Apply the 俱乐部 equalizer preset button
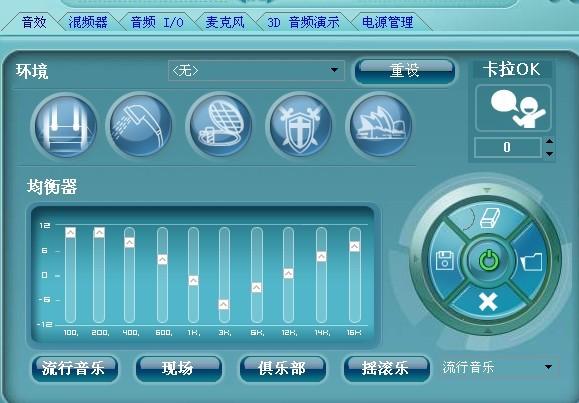Screen dimensions: 579x403 [x=282, y=368]
